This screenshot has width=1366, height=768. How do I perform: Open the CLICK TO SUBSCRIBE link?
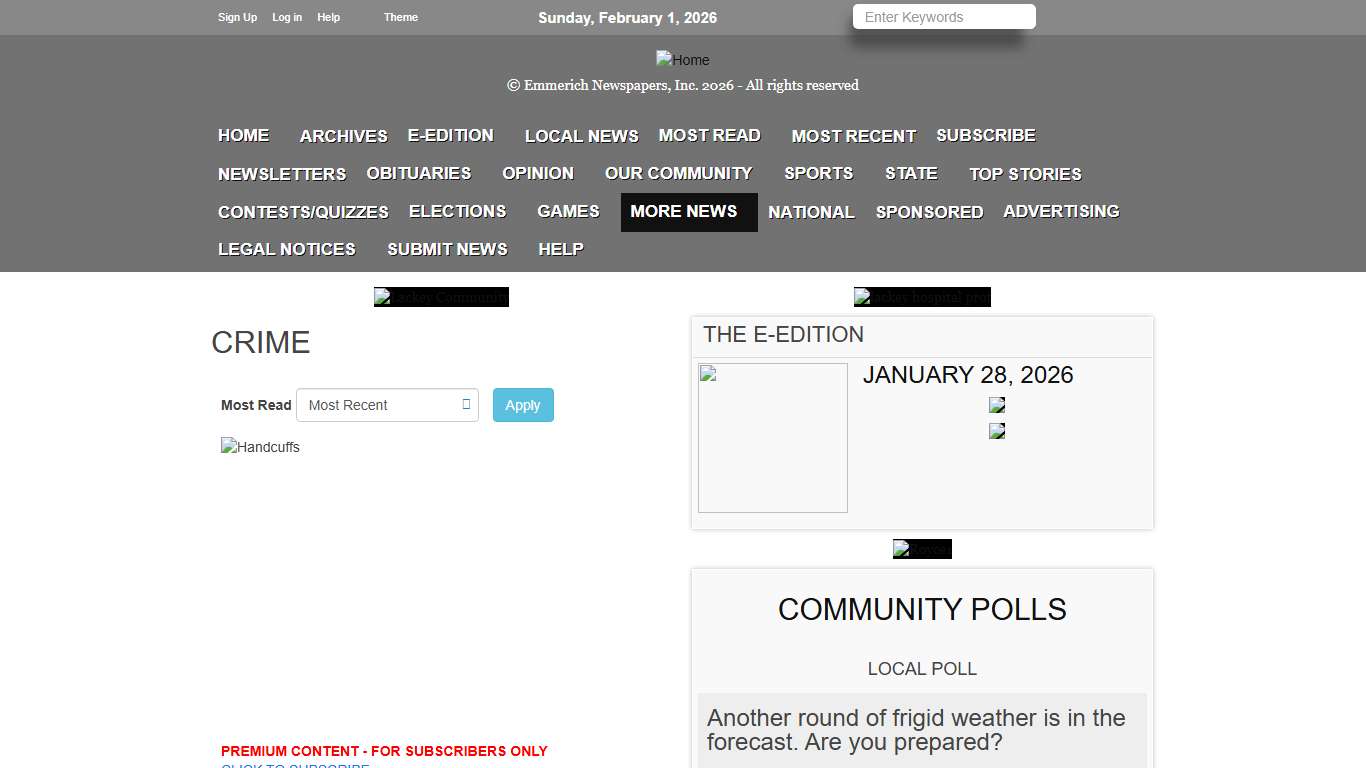point(294,766)
